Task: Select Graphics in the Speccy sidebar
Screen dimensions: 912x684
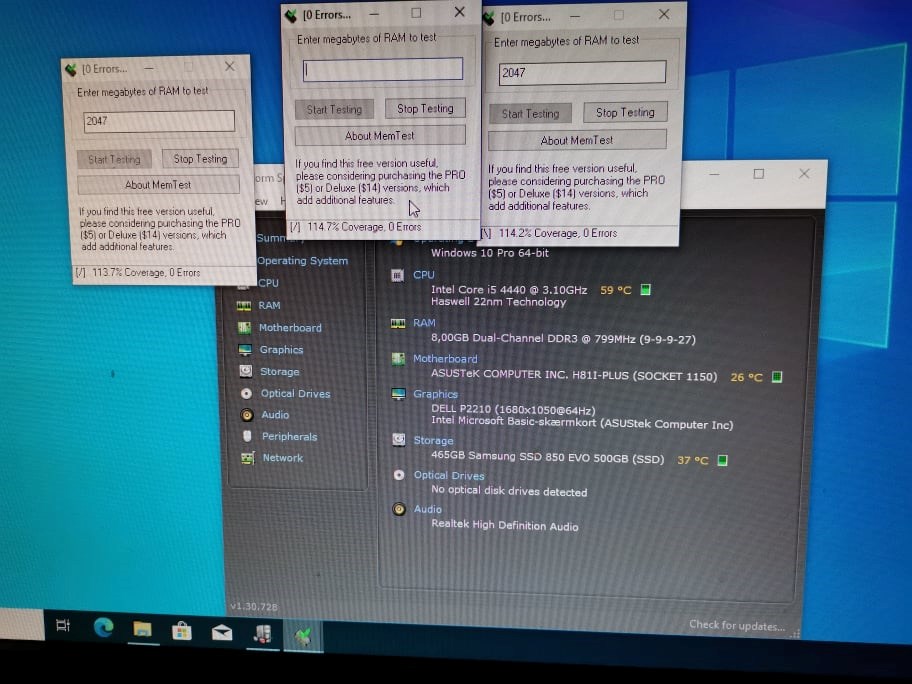Action: (x=282, y=350)
